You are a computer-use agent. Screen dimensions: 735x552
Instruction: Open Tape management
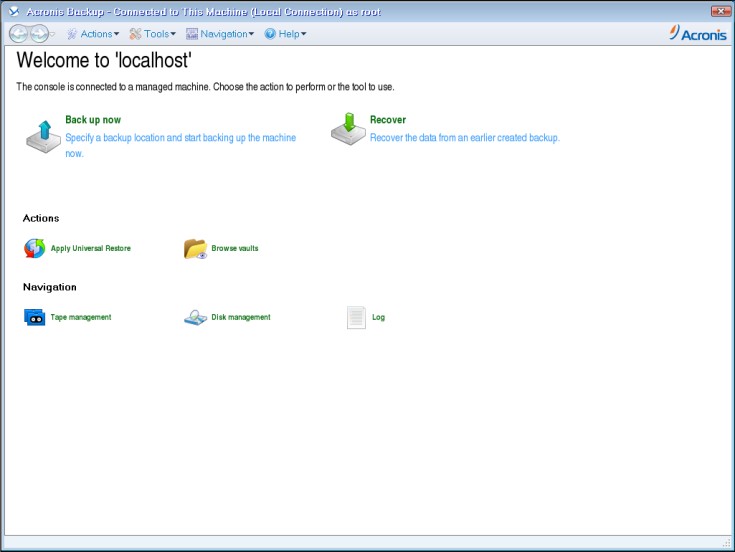(81, 317)
